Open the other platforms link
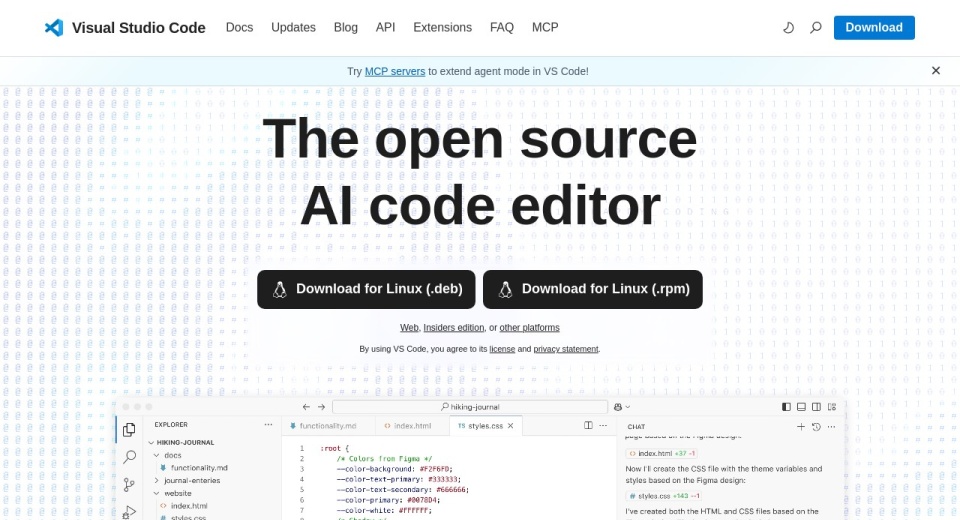960x520 pixels. tap(530, 328)
